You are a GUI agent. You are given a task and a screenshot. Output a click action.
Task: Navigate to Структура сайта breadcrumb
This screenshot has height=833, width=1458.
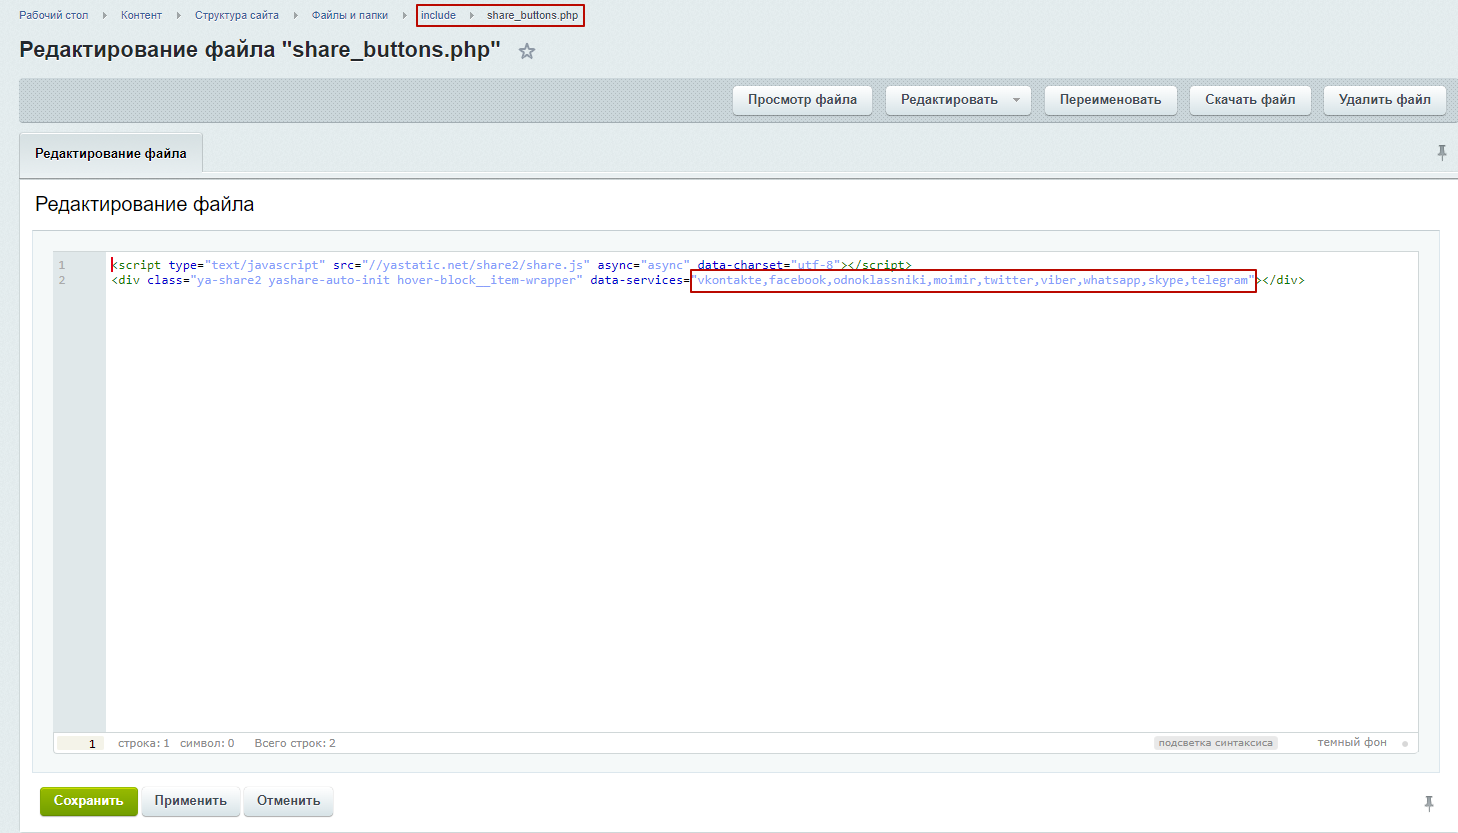(x=237, y=15)
